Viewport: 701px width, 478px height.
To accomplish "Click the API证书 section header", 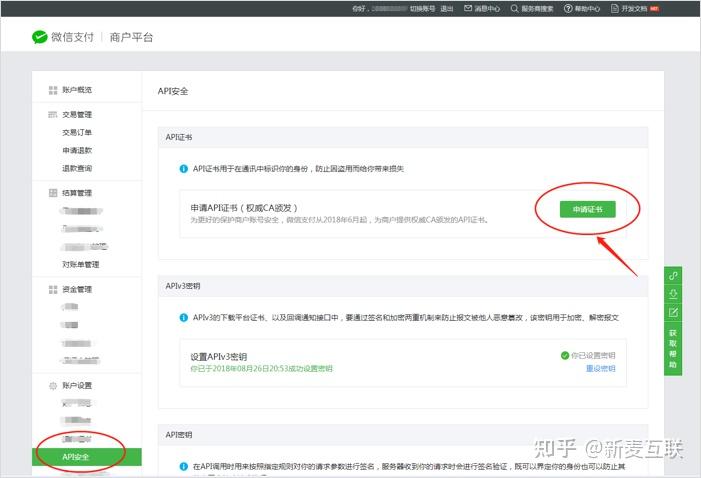I will [179, 137].
